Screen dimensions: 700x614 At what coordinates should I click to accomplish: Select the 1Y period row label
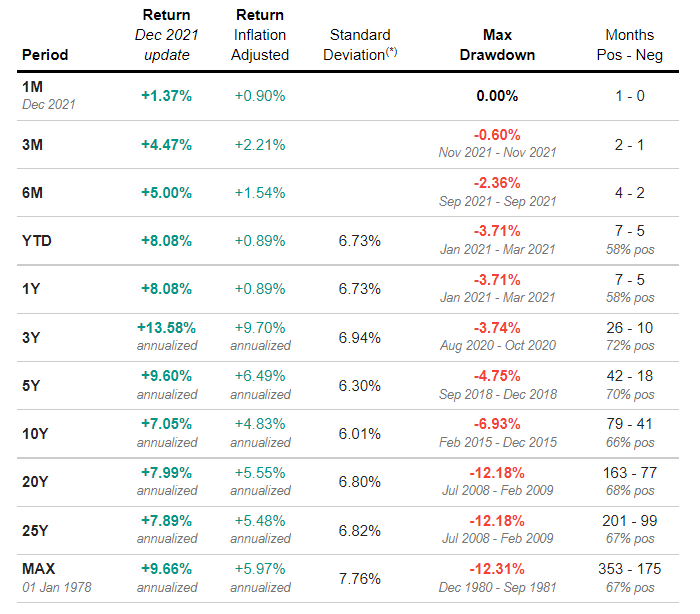pos(32,288)
